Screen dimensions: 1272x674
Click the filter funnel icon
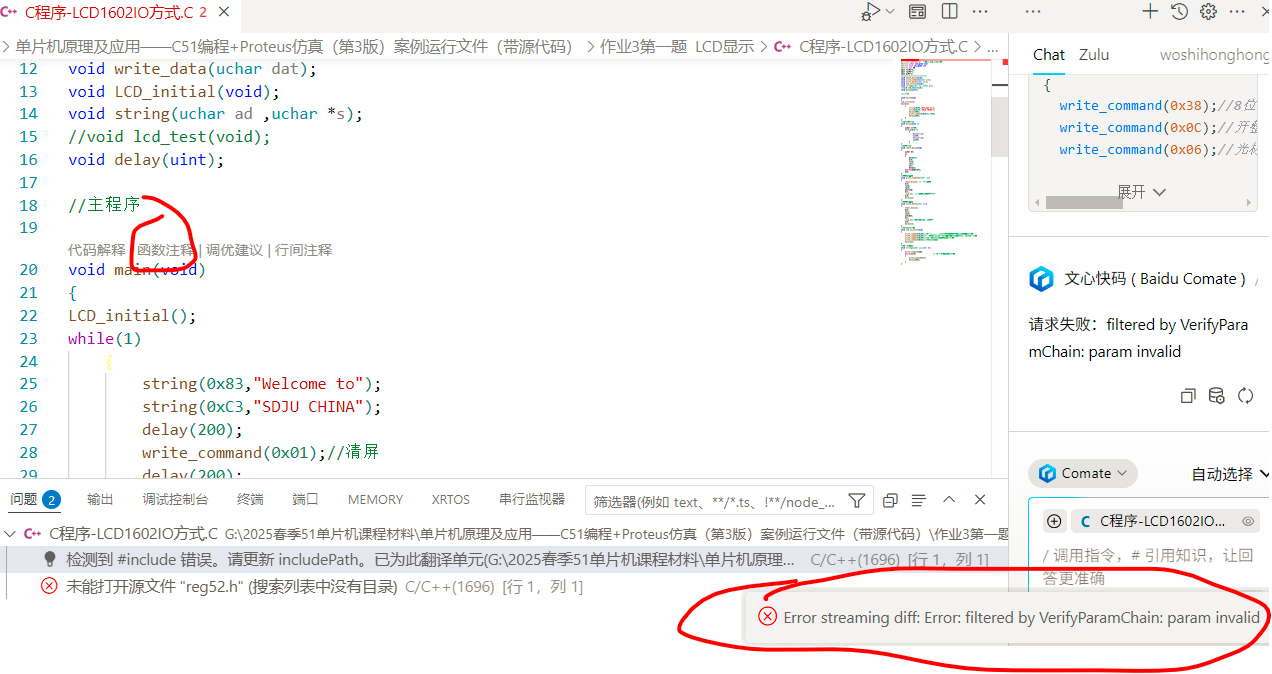click(x=857, y=500)
